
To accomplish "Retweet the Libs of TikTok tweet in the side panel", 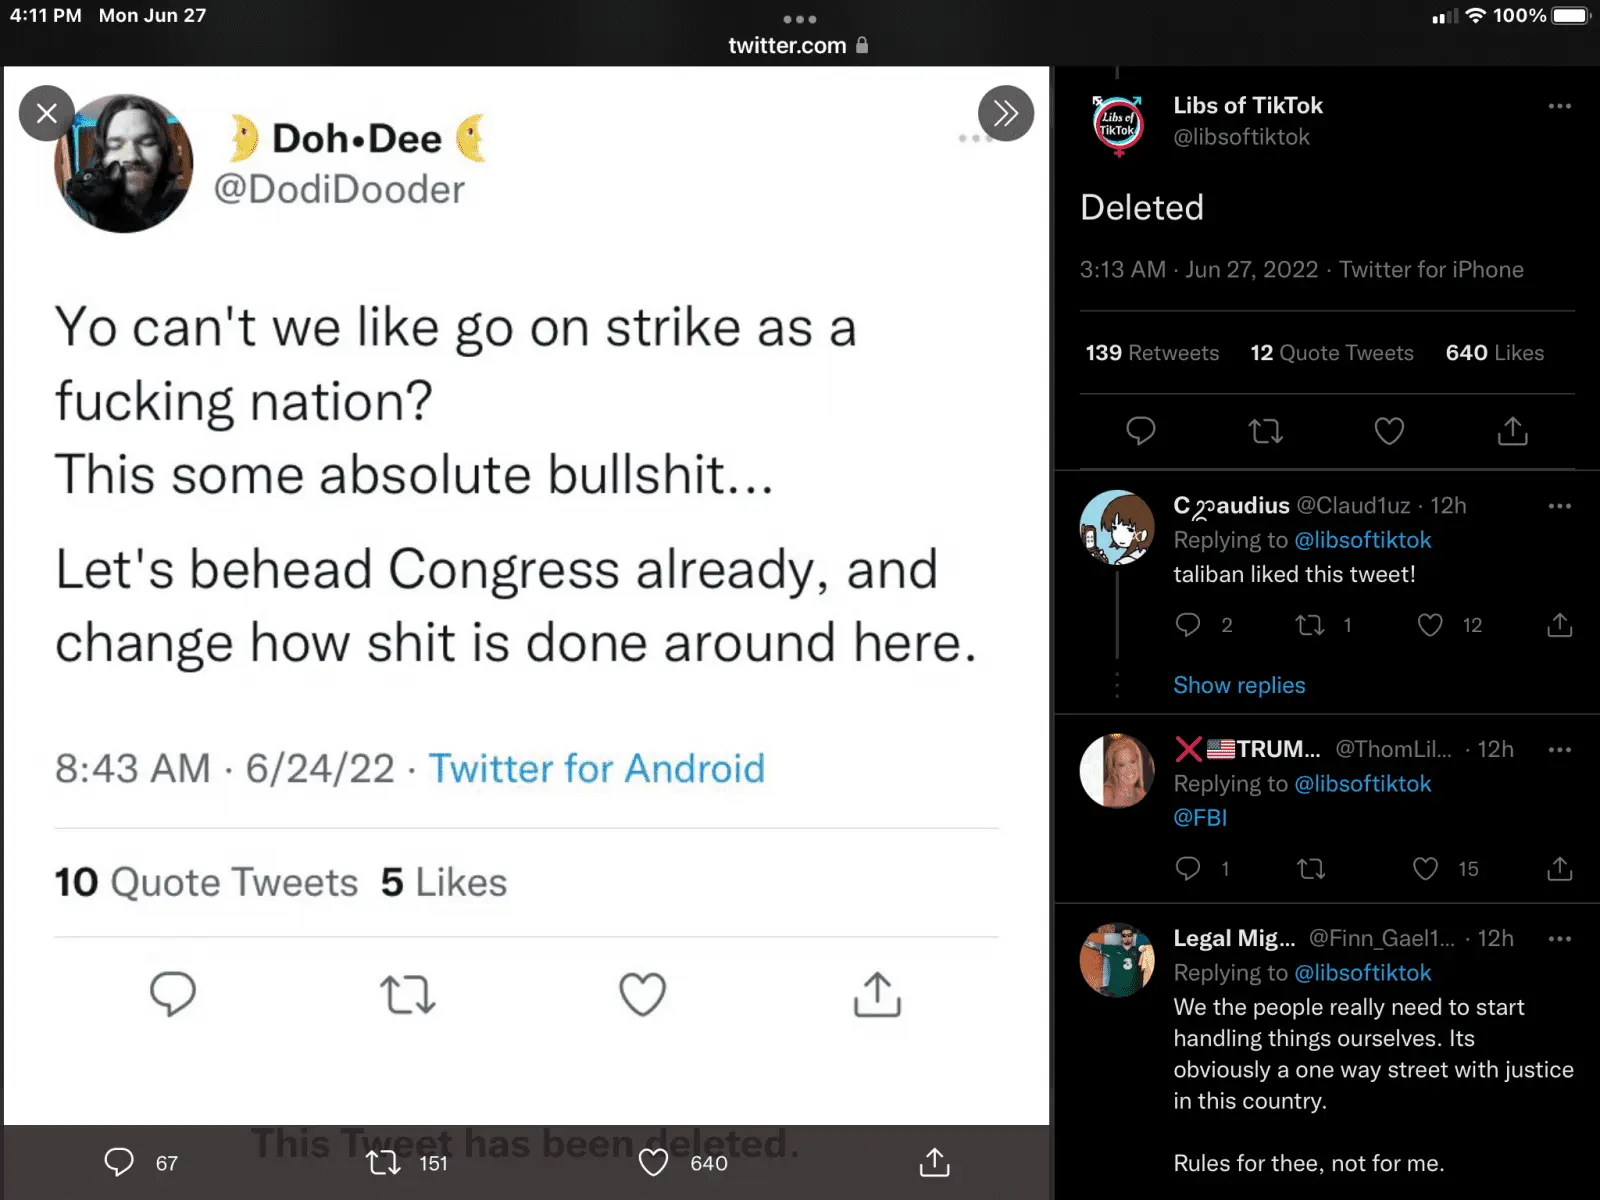I will [x=1265, y=431].
